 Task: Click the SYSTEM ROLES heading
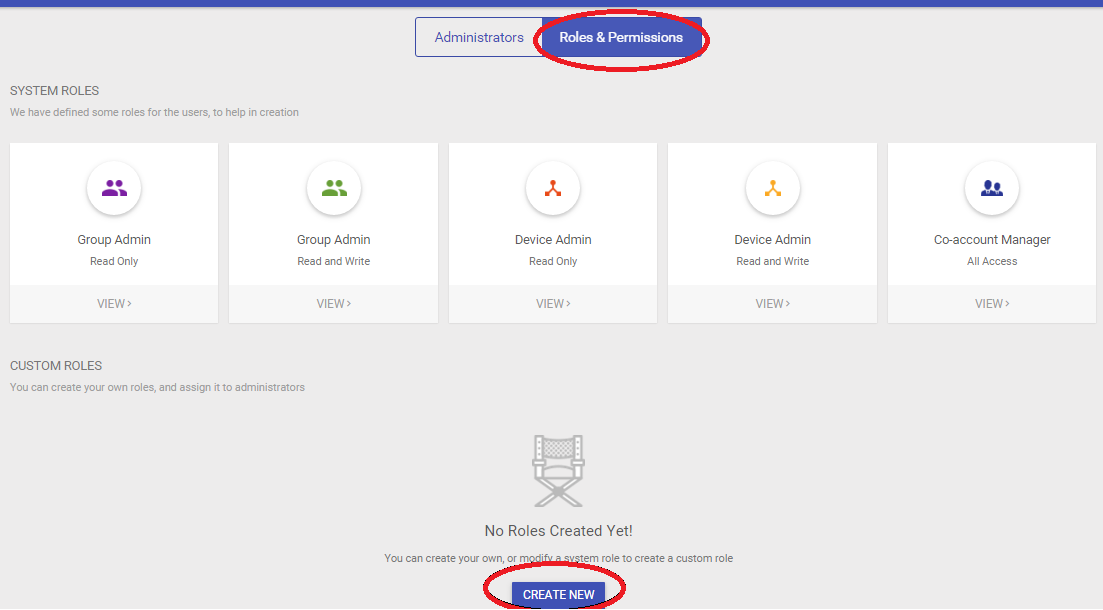coord(54,91)
